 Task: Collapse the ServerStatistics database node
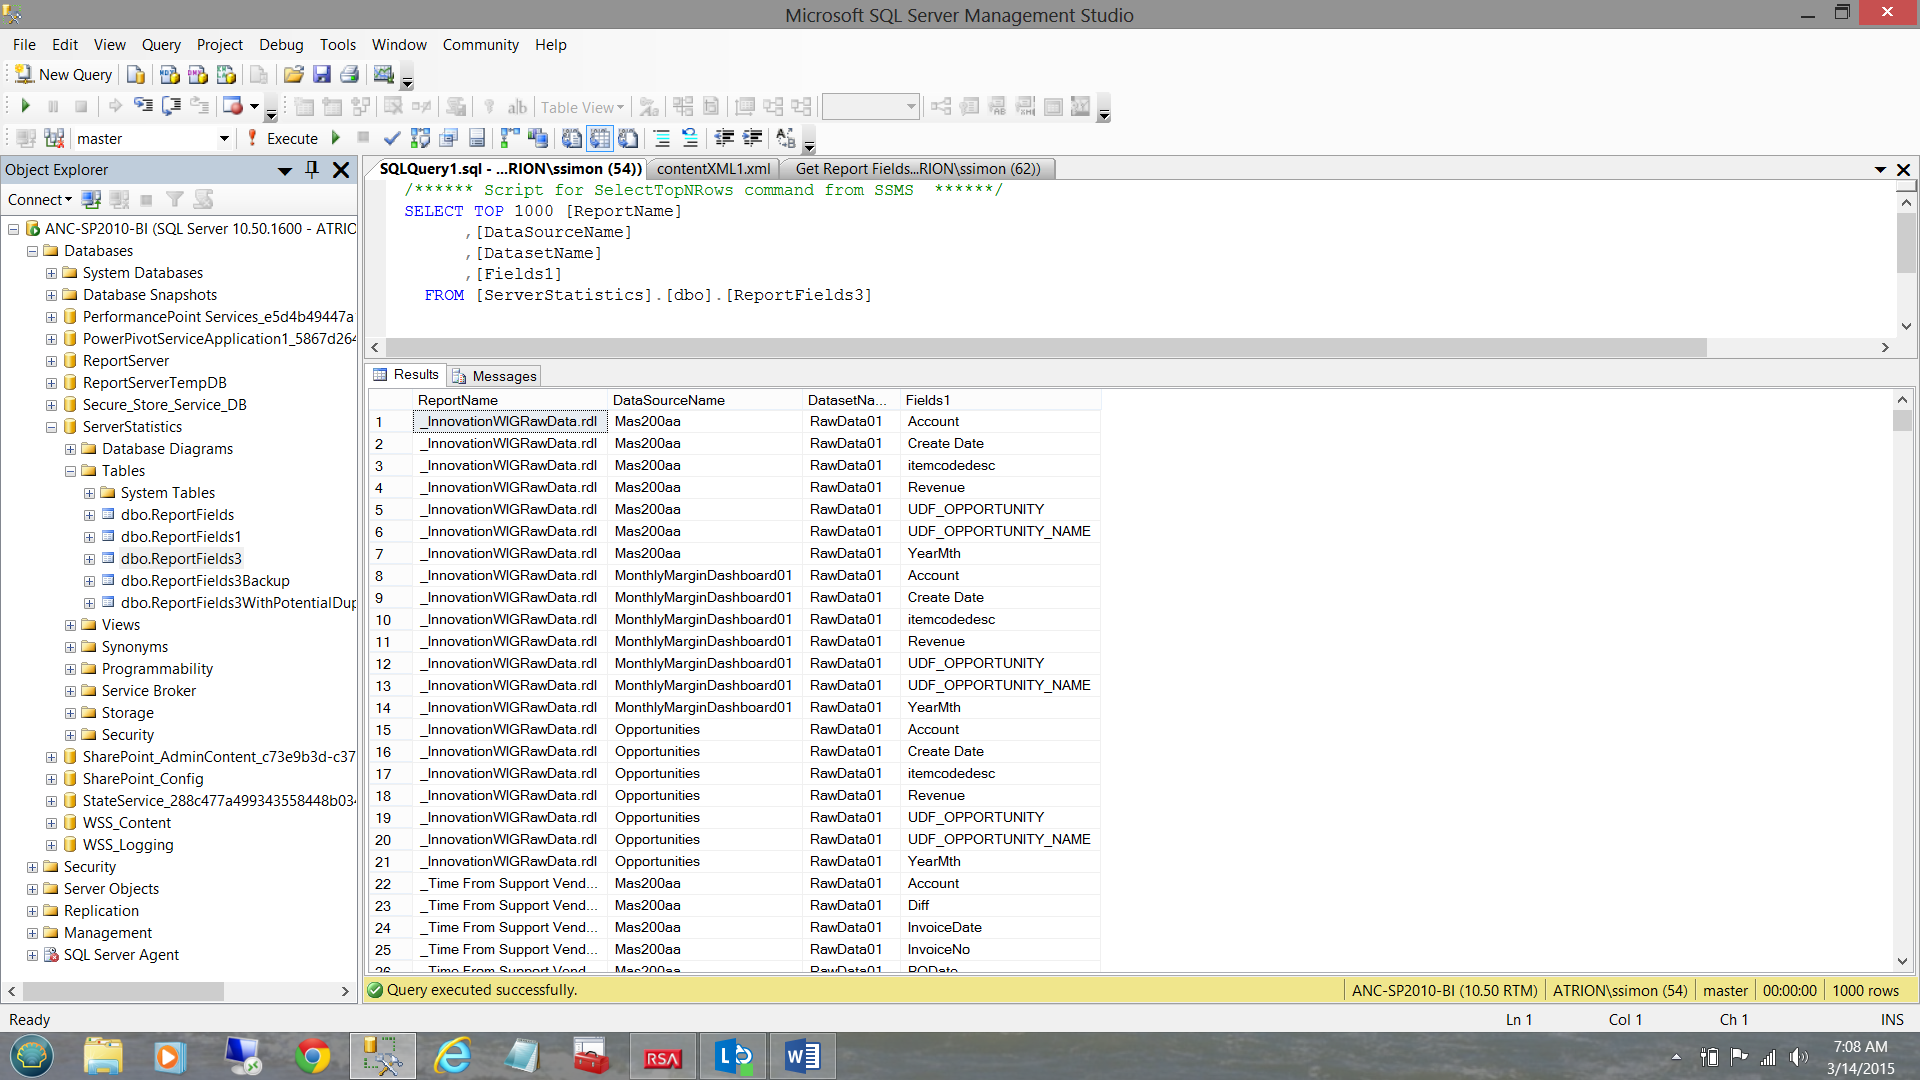click(x=51, y=427)
